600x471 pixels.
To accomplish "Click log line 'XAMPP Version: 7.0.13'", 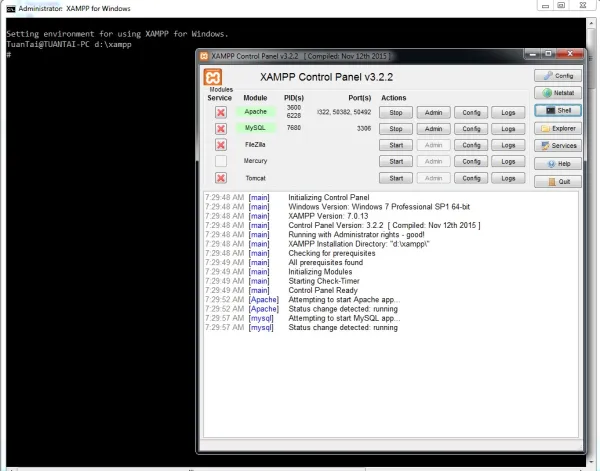I will (328, 216).
